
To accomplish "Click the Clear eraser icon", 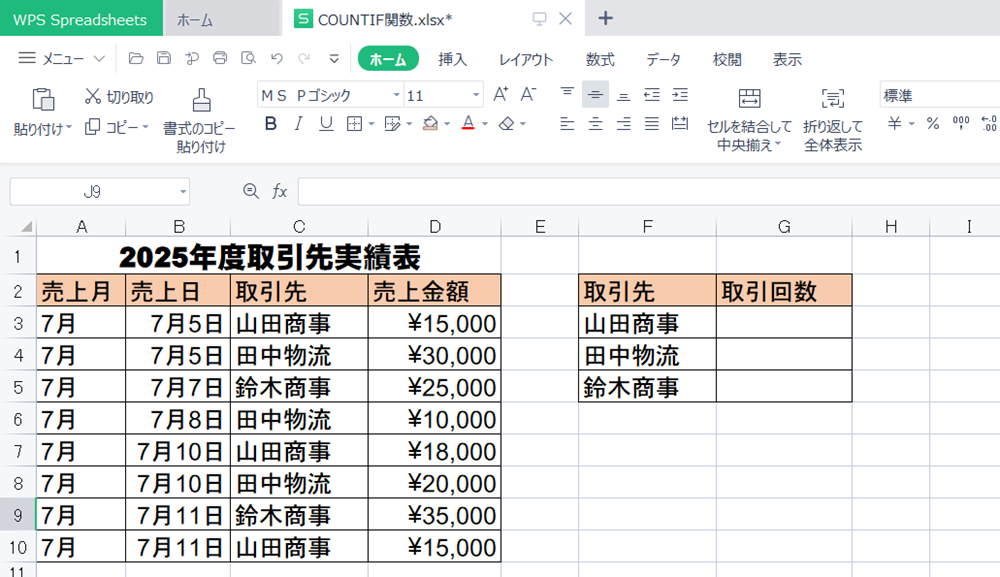I will pyautogui.click(x=506, y=124).
